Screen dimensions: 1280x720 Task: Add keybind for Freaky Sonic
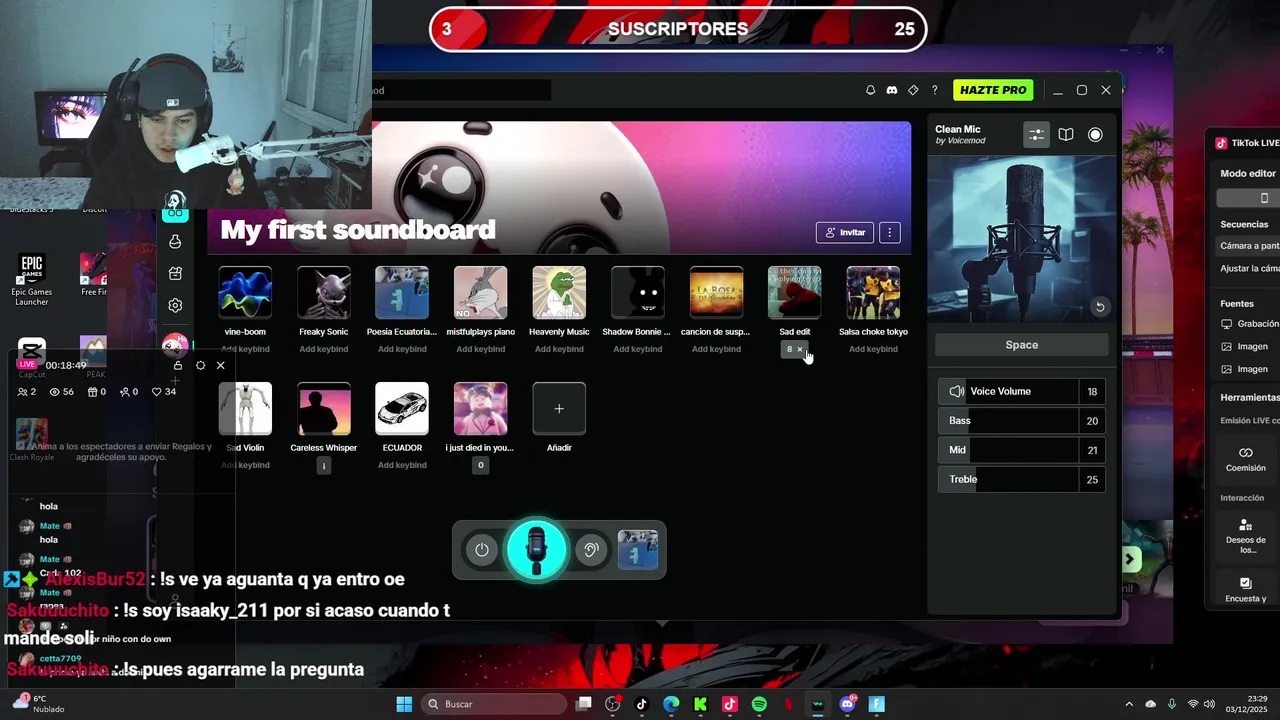coord(324,349)
